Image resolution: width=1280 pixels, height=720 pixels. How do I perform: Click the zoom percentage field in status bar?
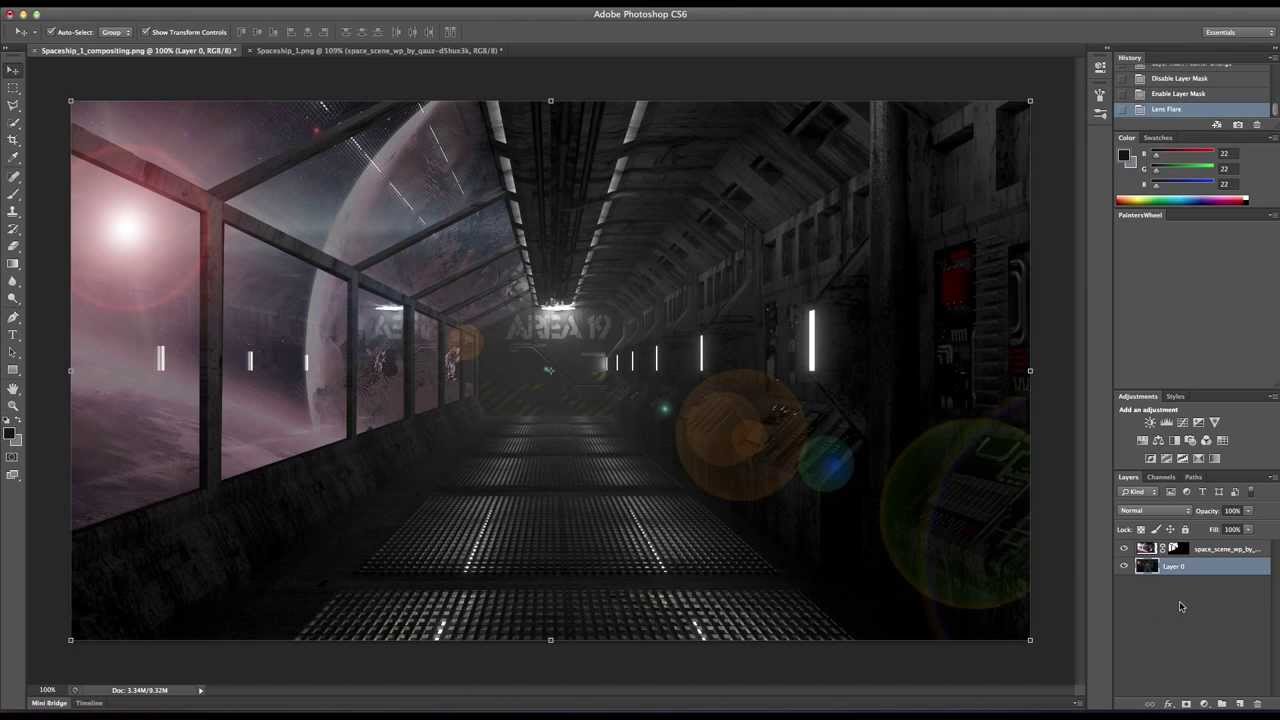47,690
